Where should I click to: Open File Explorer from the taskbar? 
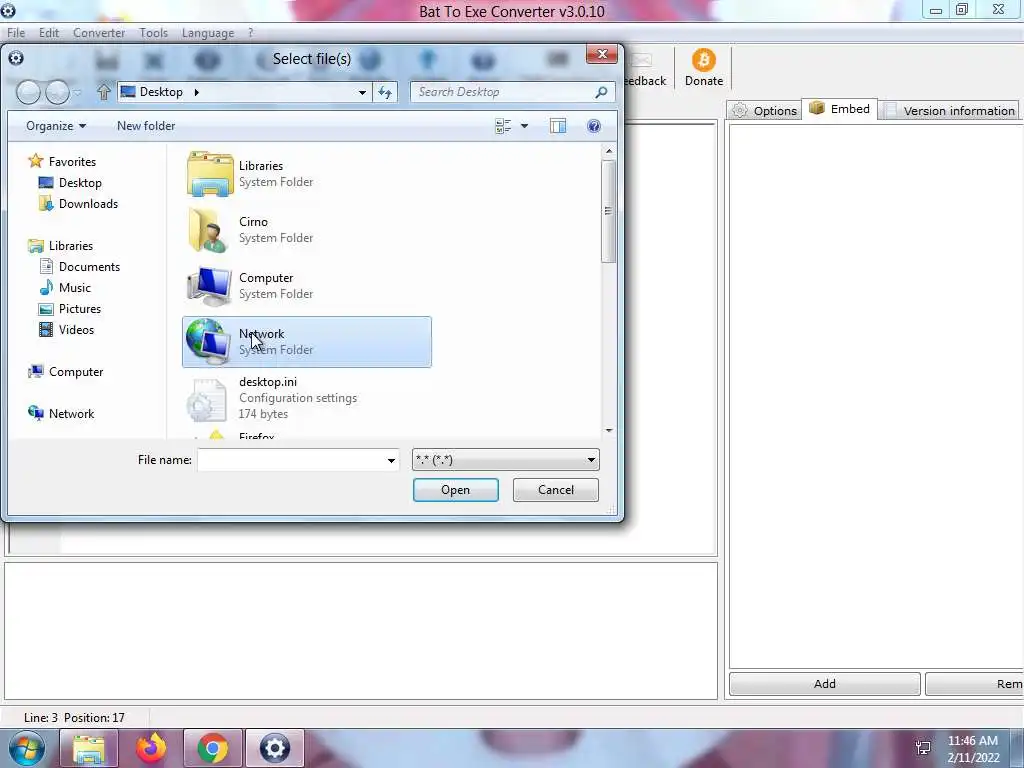click(x=89, y=748)
